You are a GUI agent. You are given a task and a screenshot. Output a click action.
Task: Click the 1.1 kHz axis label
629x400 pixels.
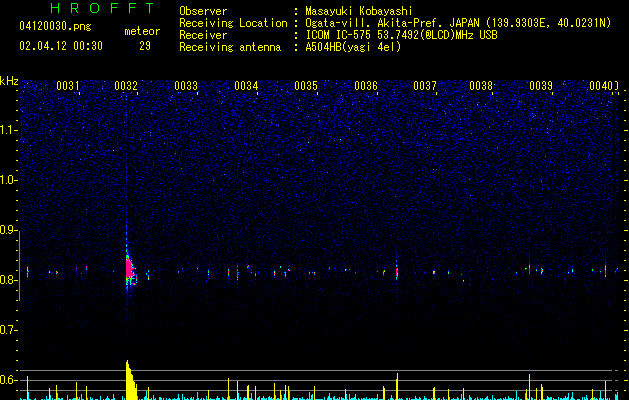(x=9, y=130)
